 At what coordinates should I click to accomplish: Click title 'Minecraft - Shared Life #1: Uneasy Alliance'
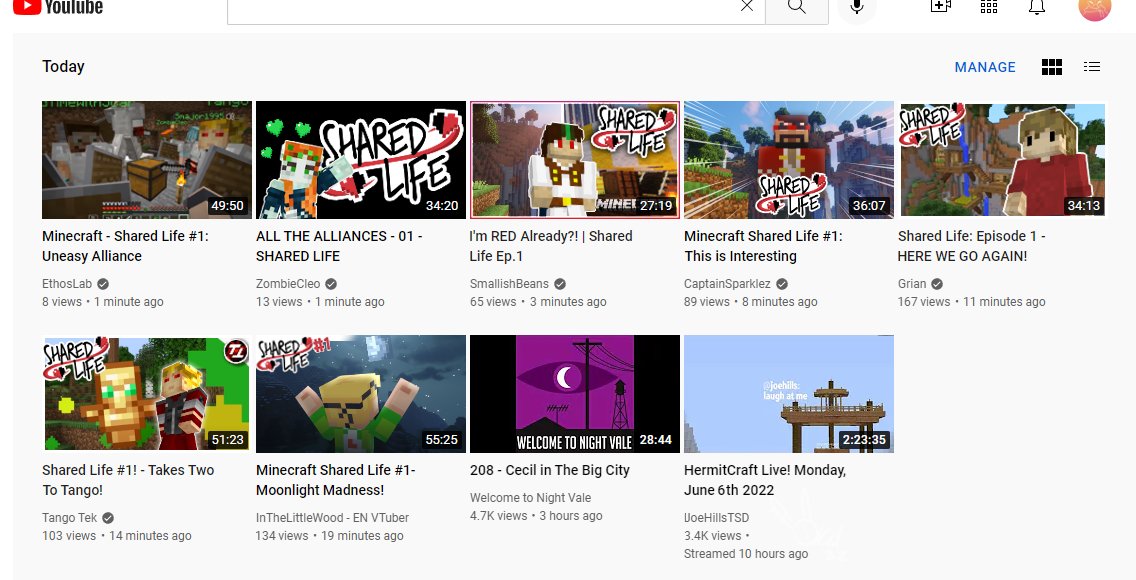125,246
